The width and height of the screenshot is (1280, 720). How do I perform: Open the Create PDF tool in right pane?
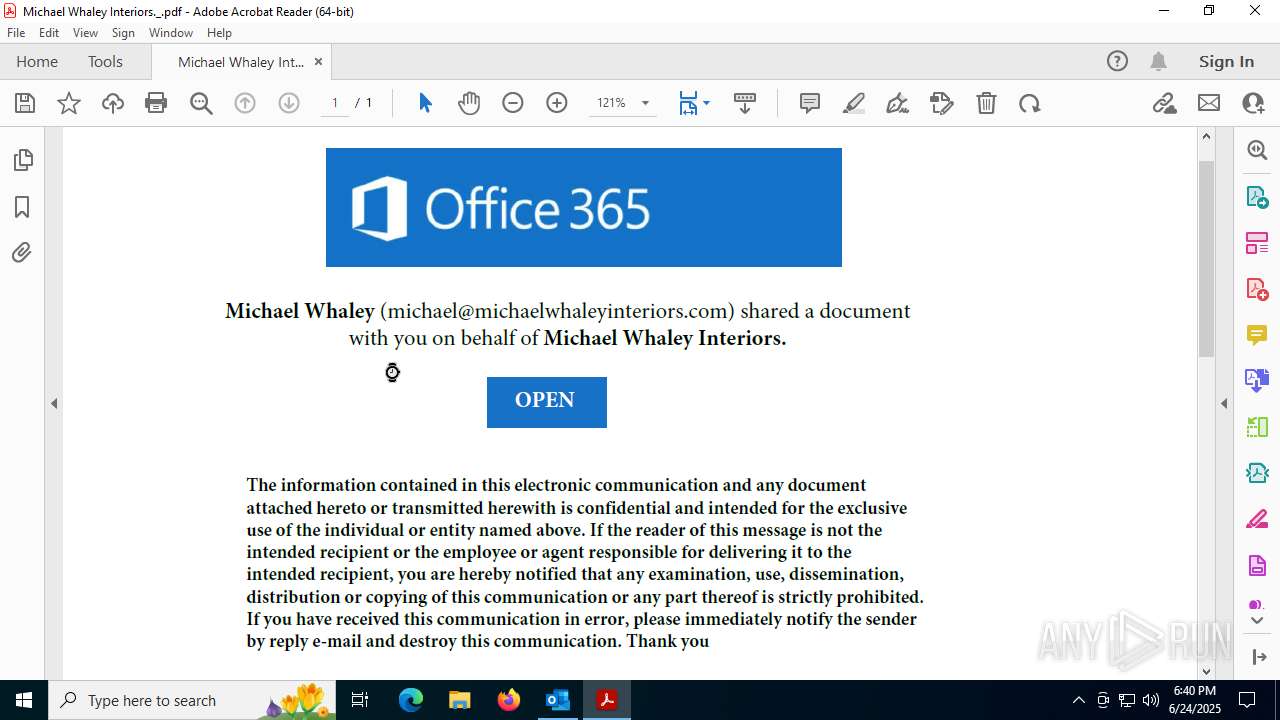pos(1257,289)
